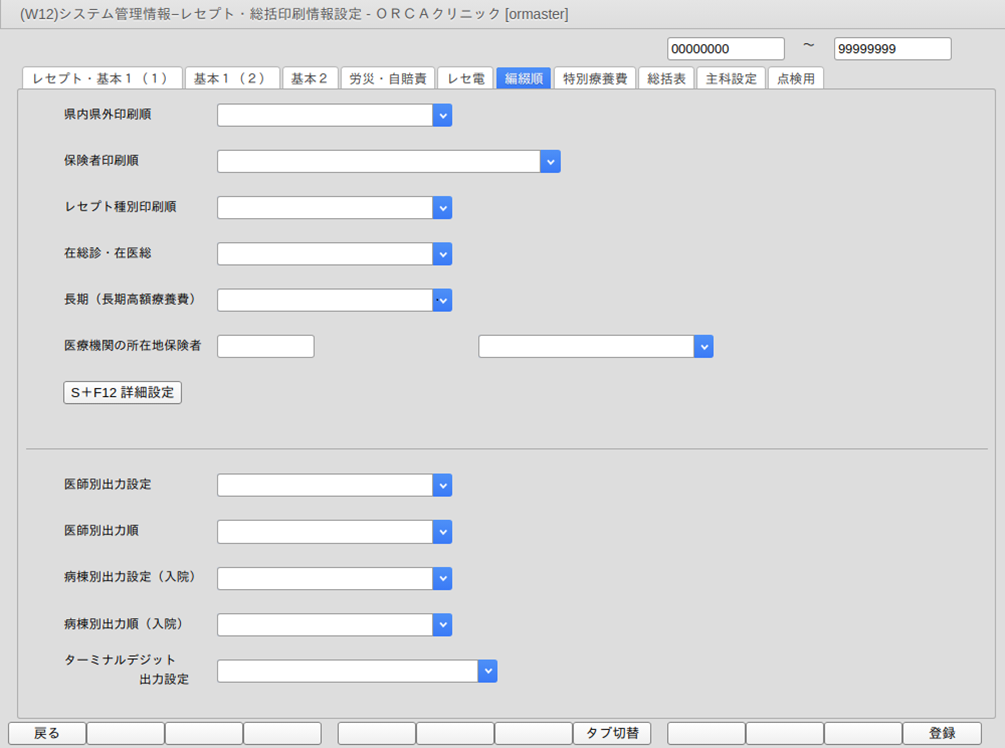Open the 保険者印刷順 dropdown list
The image size is (1005, 748).
[550, 161]
